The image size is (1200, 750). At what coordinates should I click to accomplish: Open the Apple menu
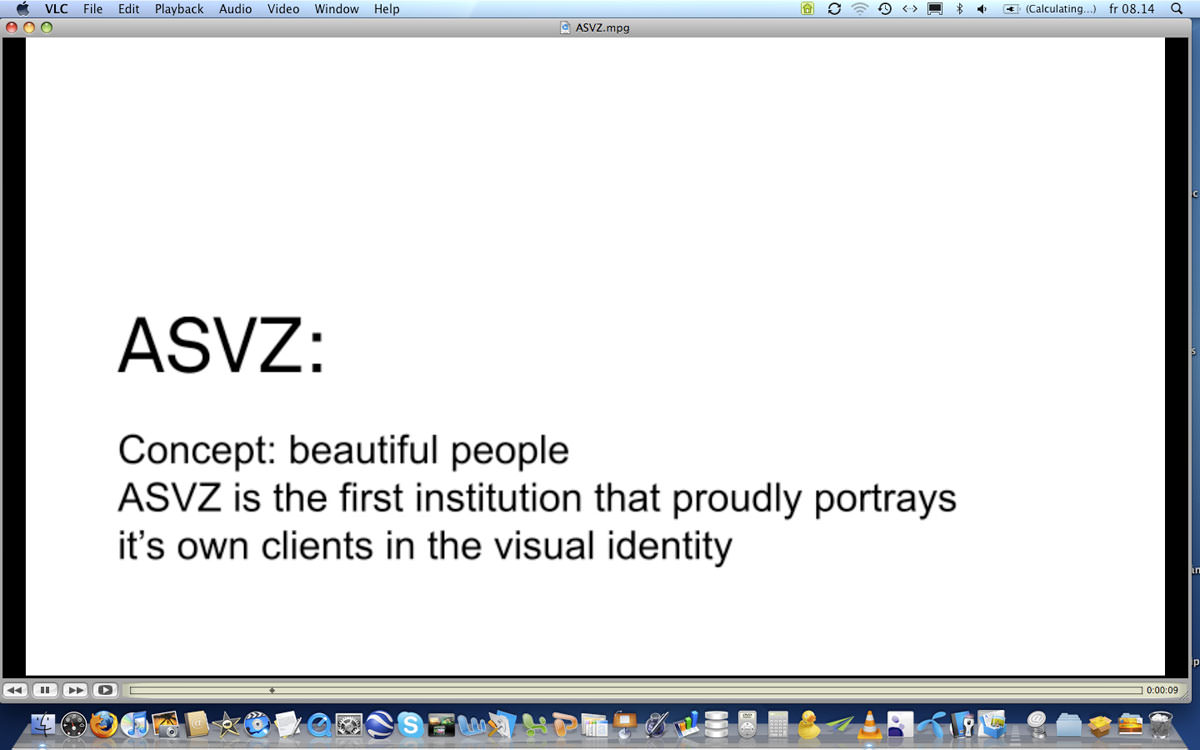click(x=22, y=9)
